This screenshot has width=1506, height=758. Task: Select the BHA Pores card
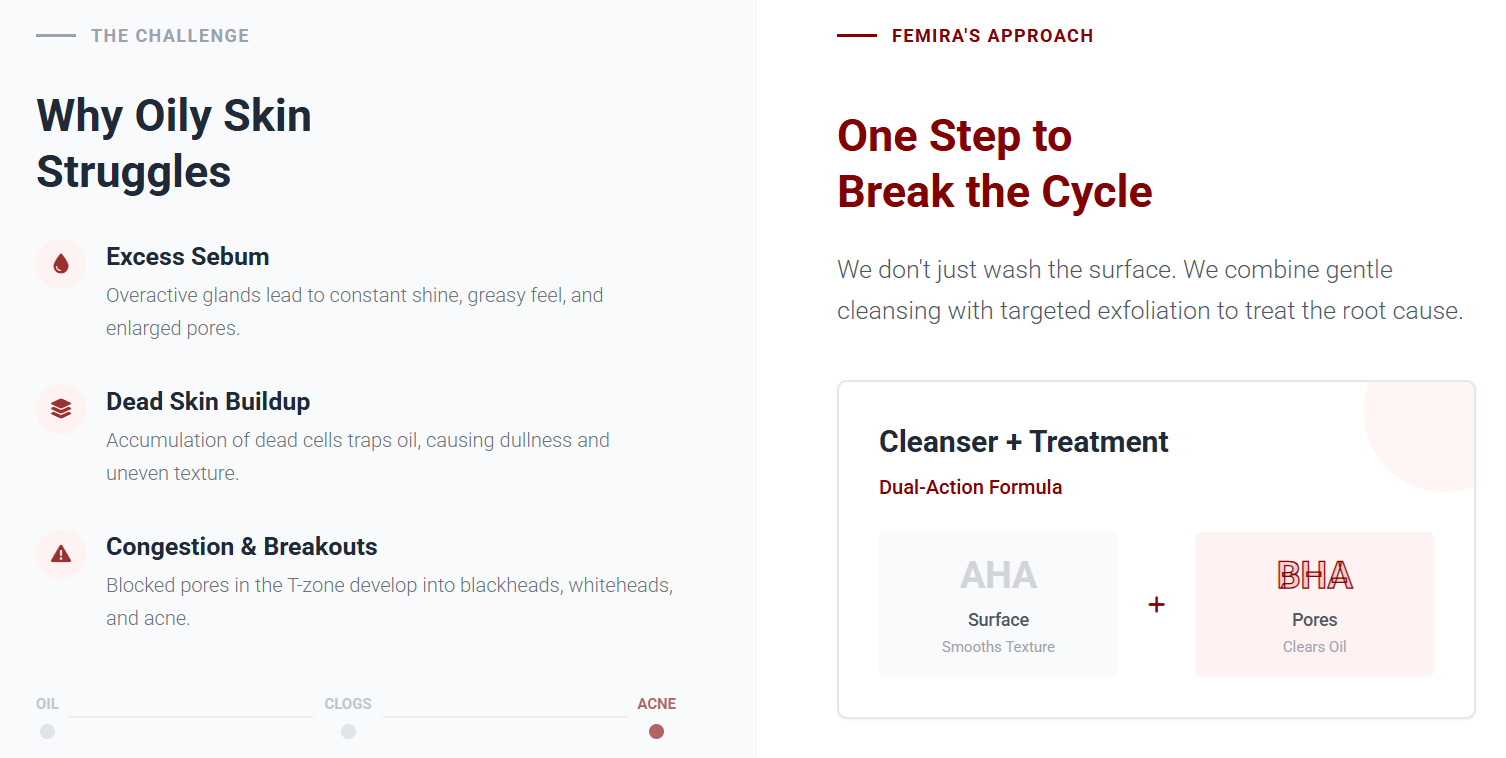click(1314, 604)
